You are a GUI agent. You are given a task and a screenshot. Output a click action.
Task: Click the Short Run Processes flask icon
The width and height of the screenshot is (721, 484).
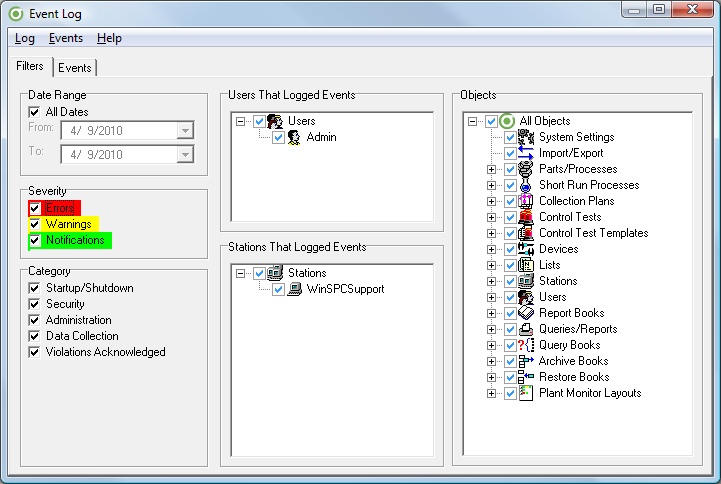tap(526, 185)
